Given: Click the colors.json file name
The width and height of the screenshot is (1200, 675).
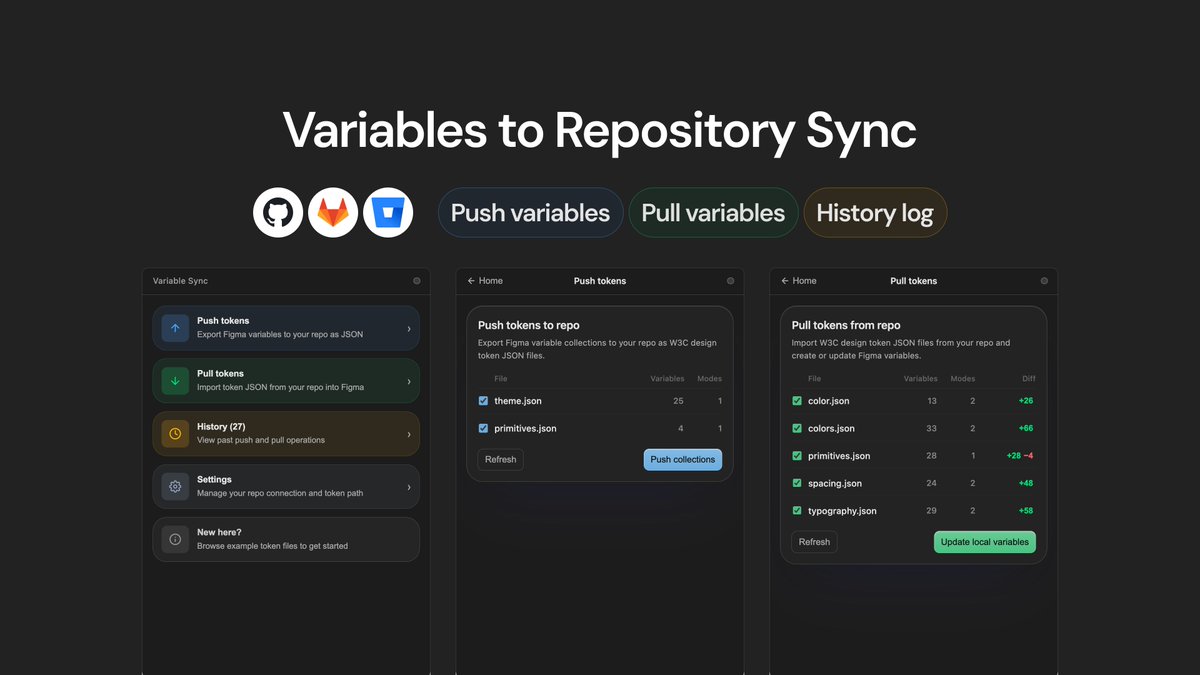Looking at the screenshot, I should click(831, 429).
